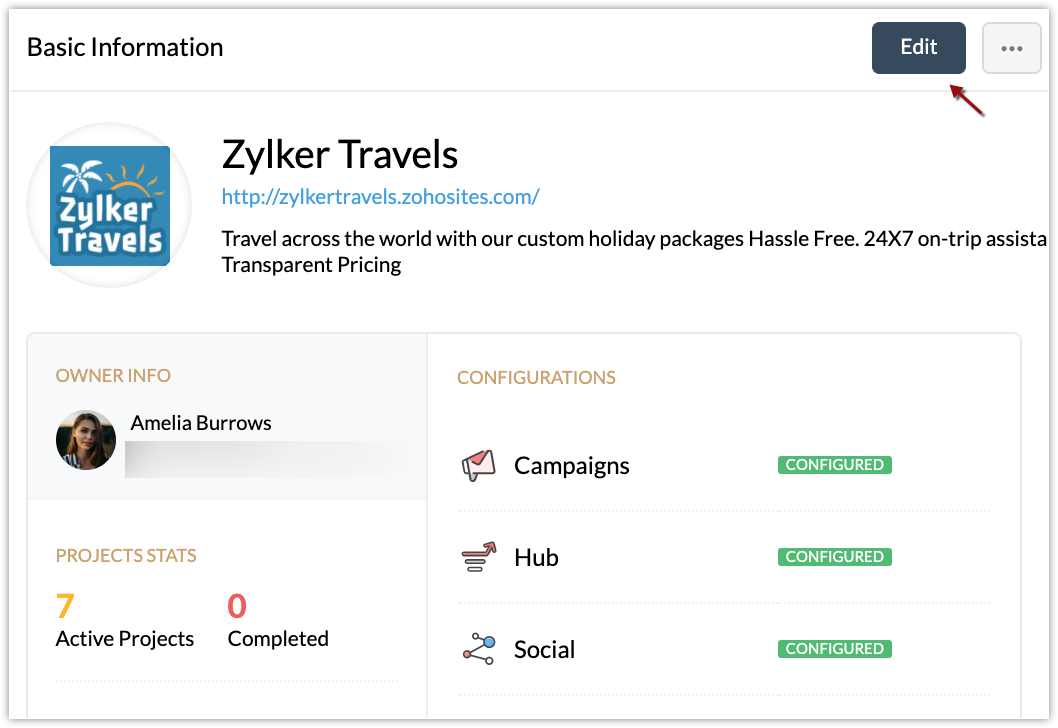The width and height of the screenshot is (1058, 728).
Task: Click the Campaigns megaphone icon
Action: (479, 465)
